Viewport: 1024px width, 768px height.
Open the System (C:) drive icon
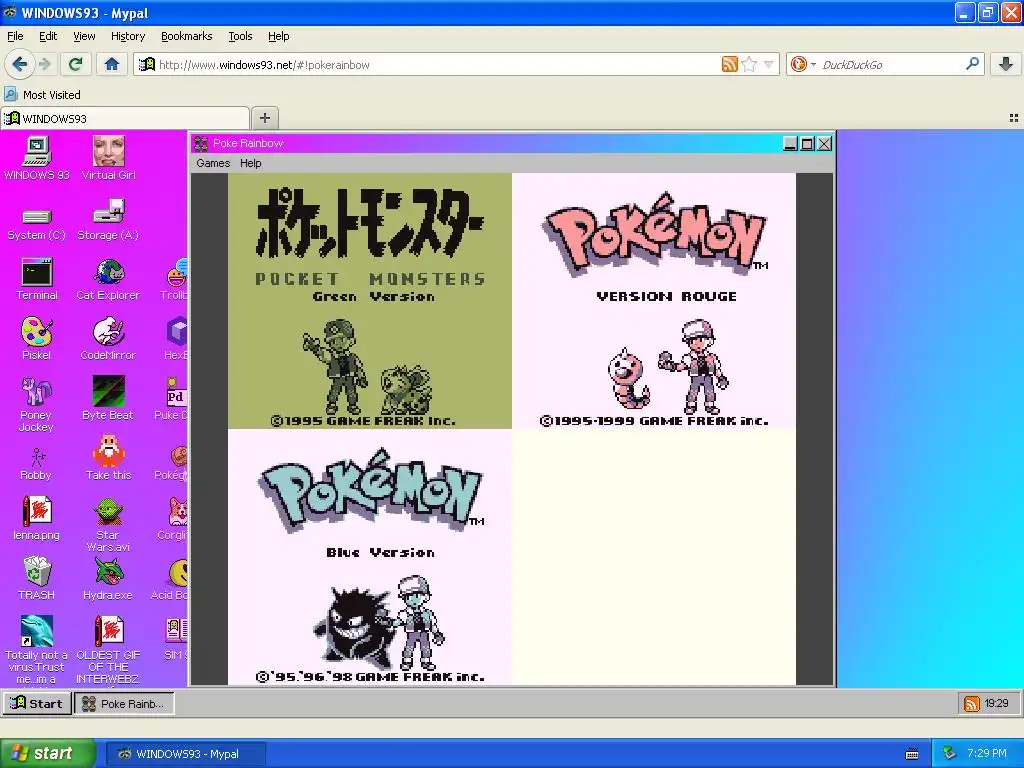37,223
